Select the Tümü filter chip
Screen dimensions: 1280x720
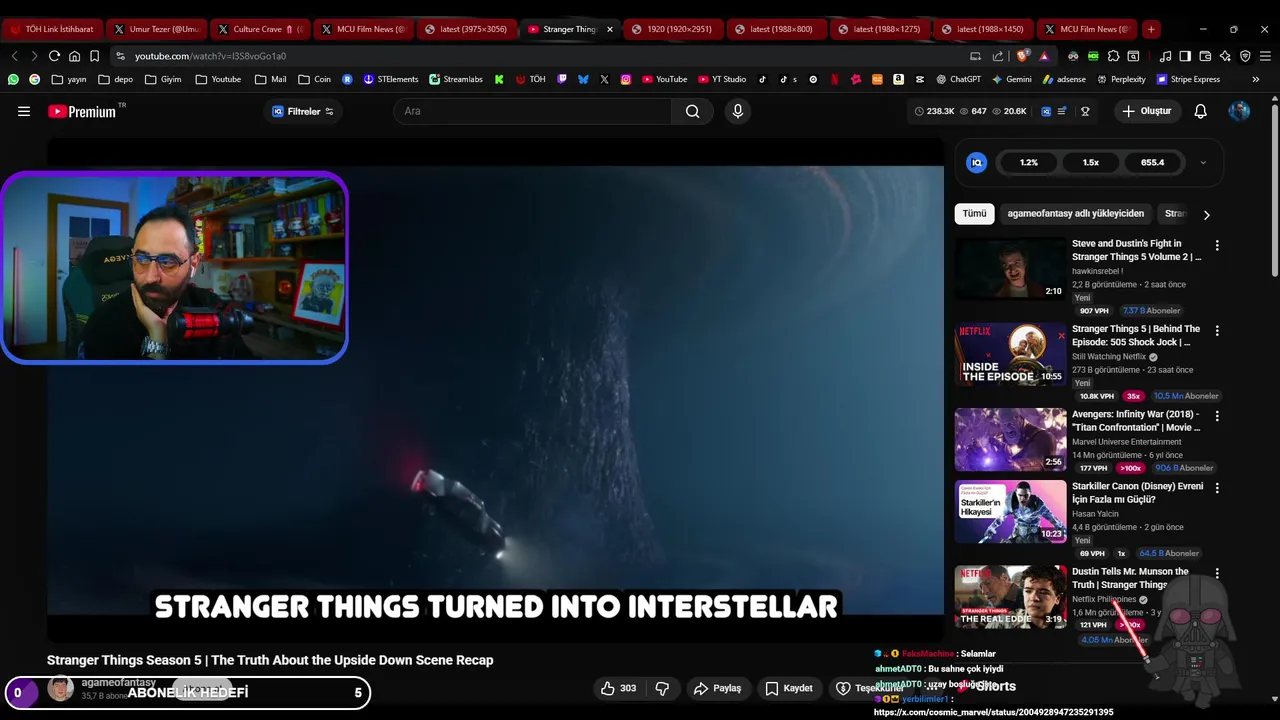pos(974,213)
